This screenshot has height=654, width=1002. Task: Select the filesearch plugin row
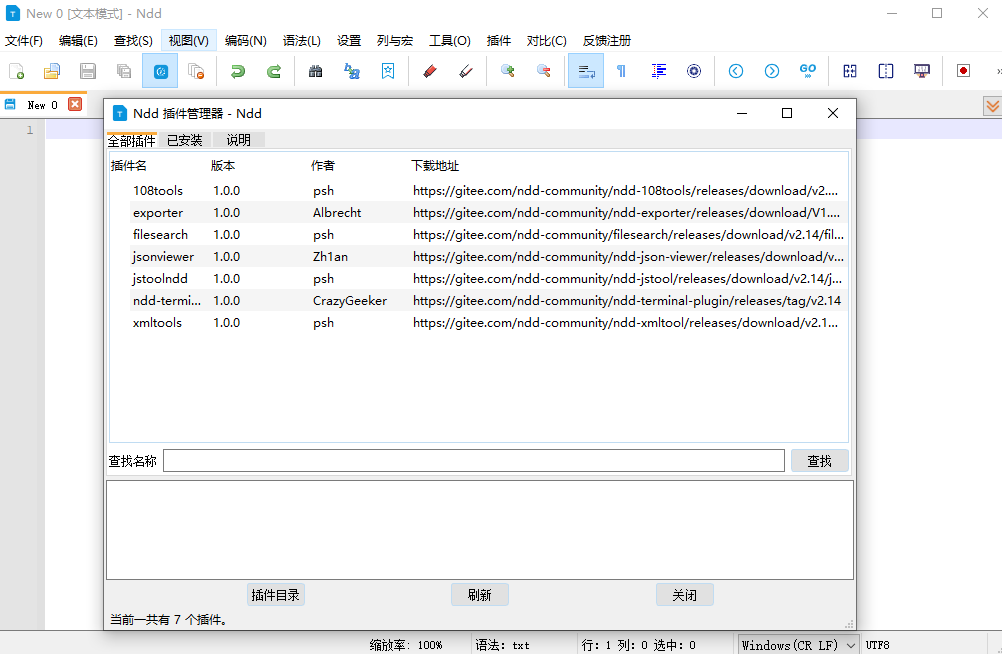[479, 235]
